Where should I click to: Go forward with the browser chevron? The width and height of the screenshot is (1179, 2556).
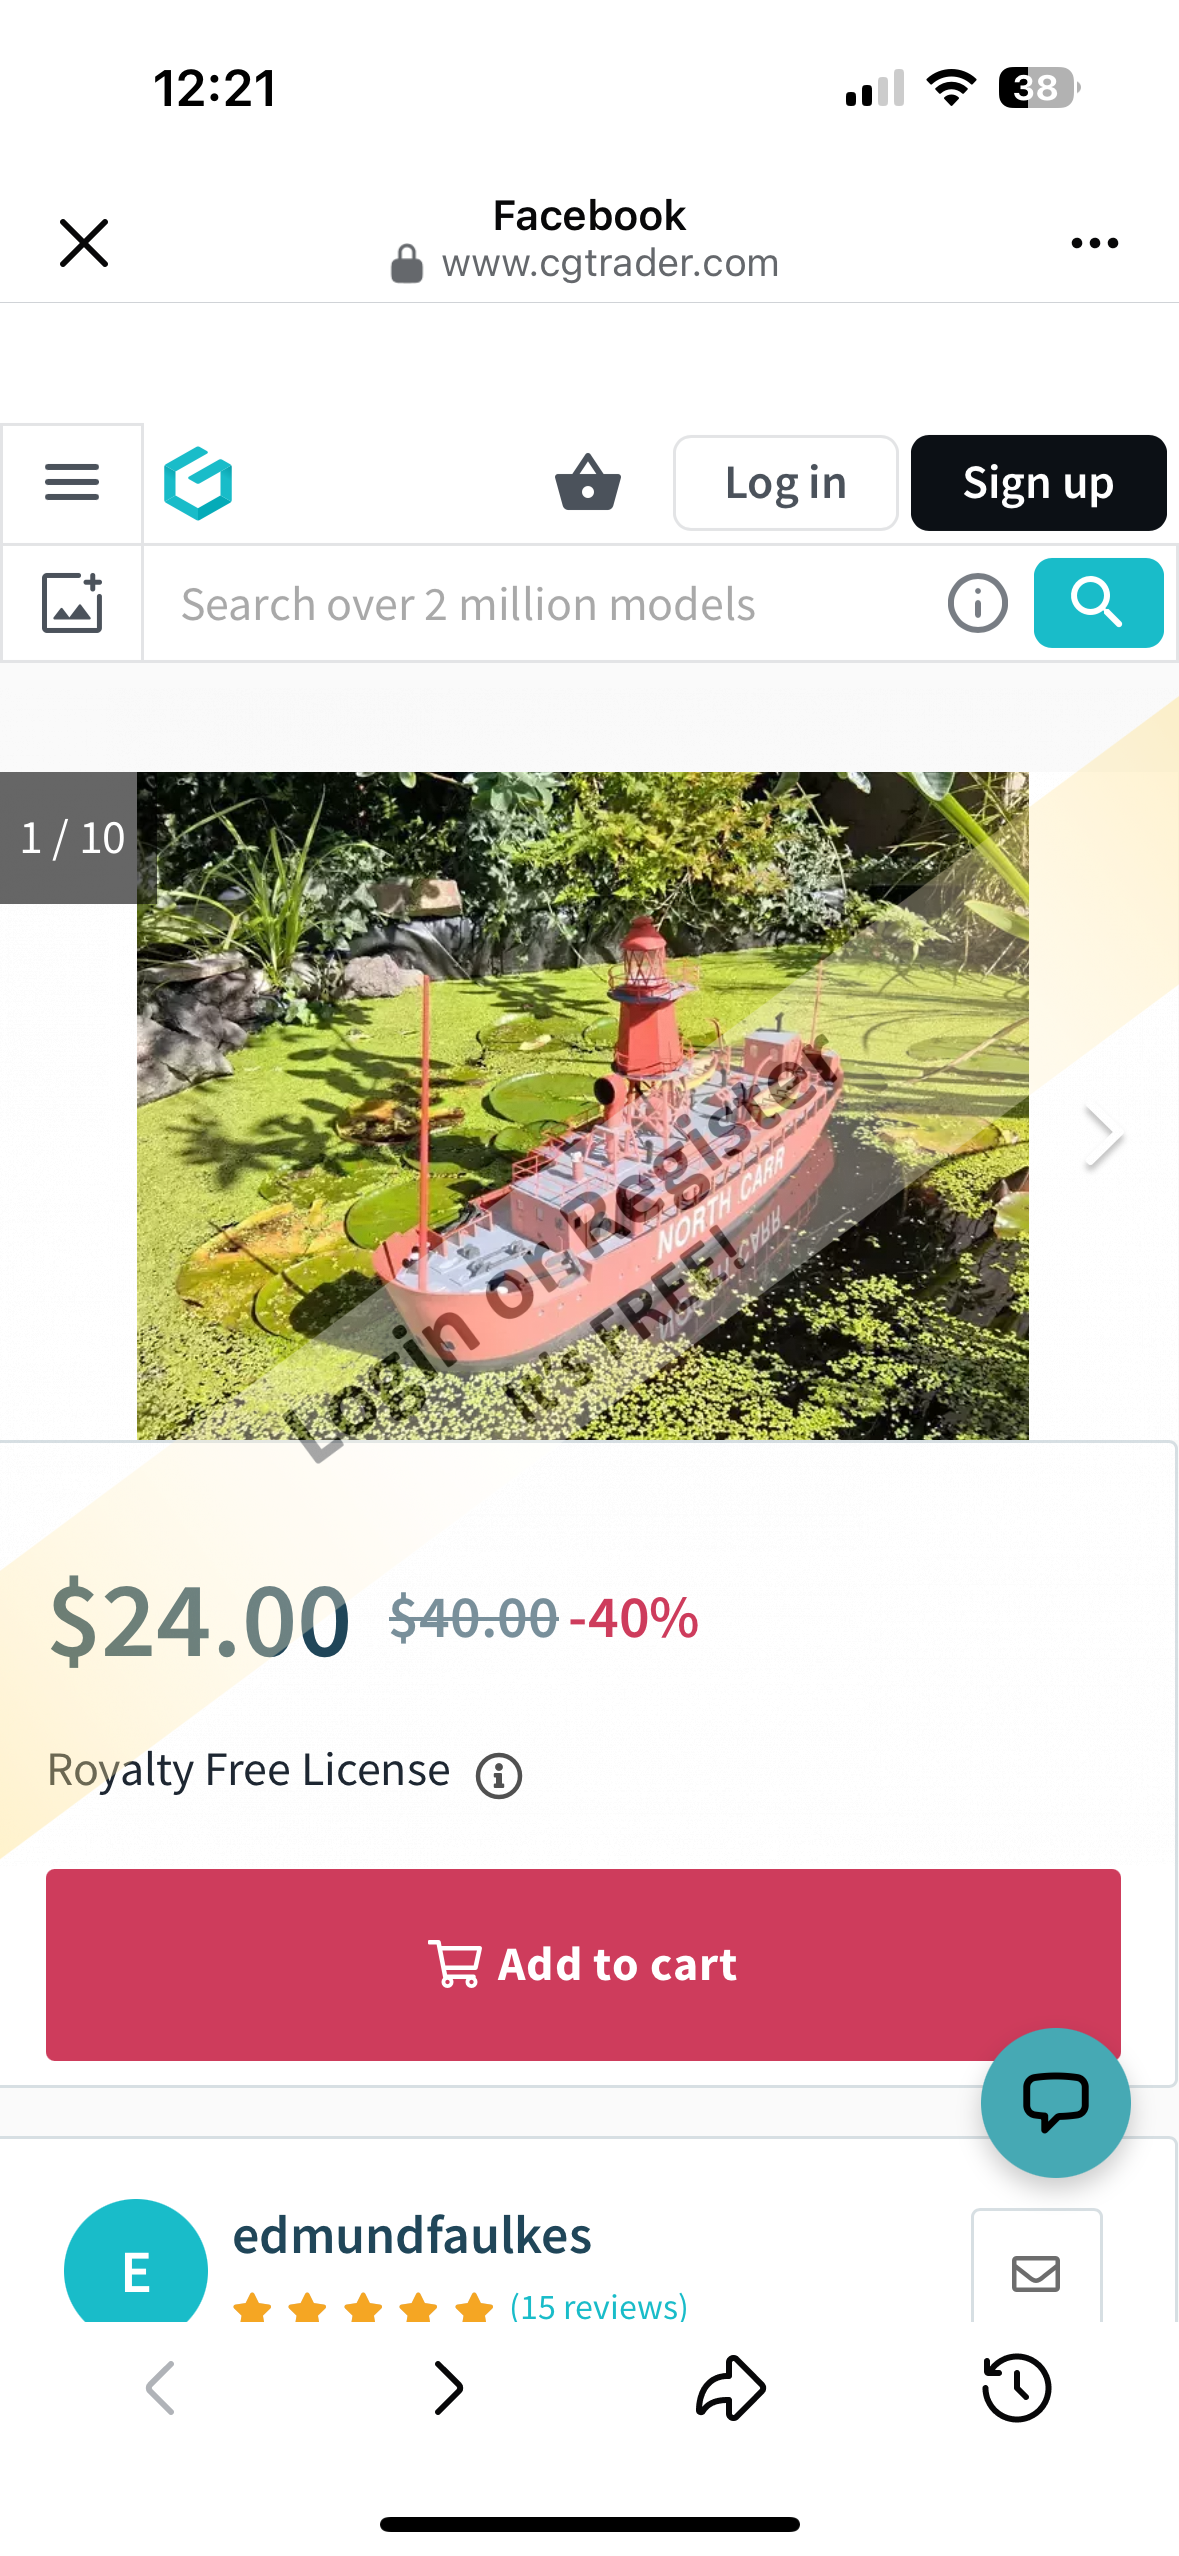[x=449, y=2388]
